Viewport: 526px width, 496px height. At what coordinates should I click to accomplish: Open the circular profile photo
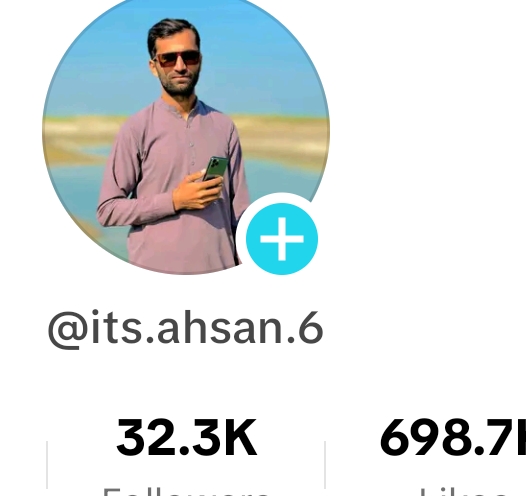coord(186,132)
